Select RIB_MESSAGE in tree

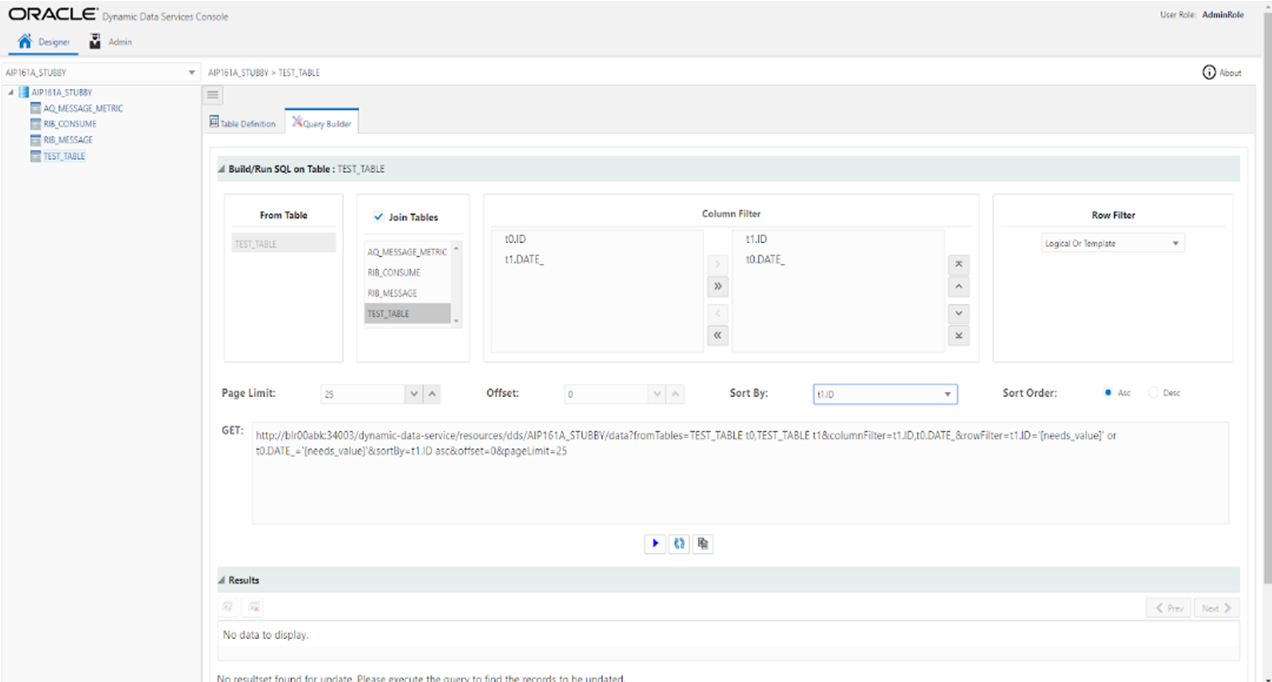click(68, 140)
